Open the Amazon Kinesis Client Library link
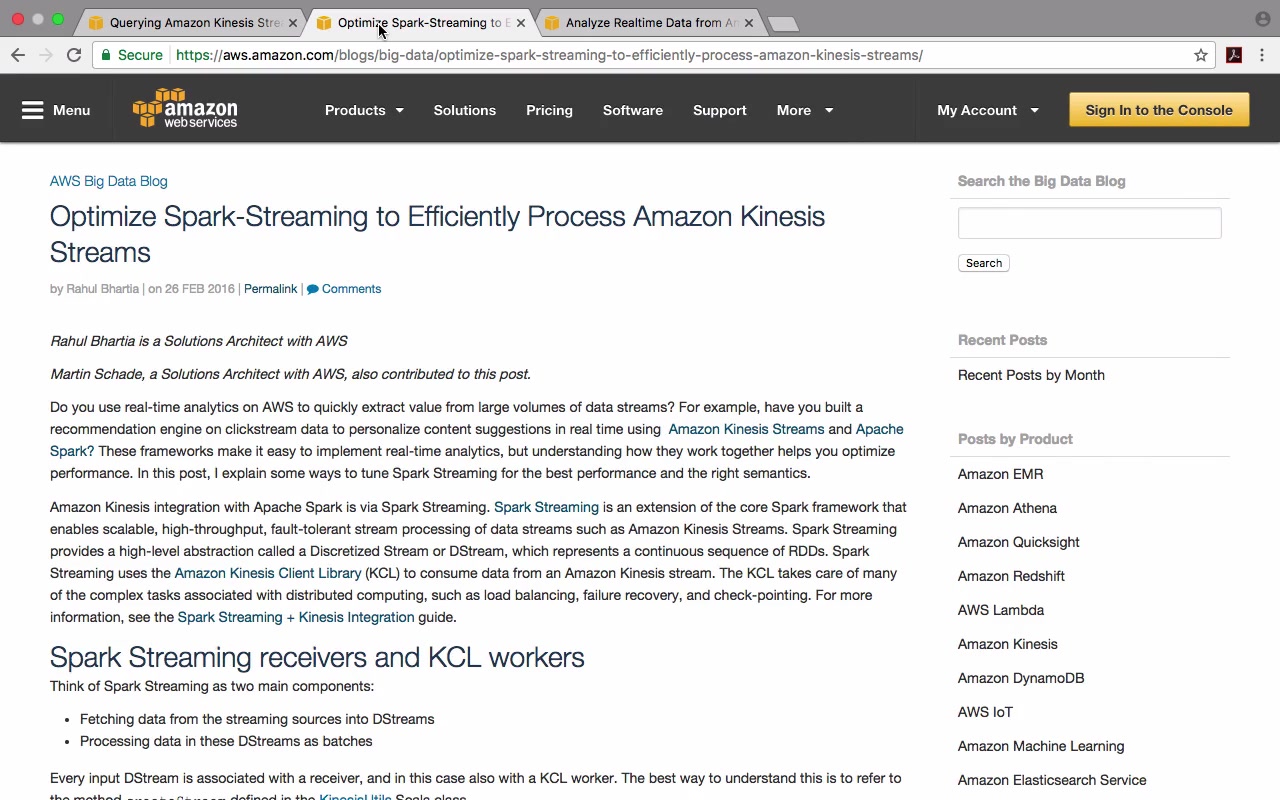 268,573
